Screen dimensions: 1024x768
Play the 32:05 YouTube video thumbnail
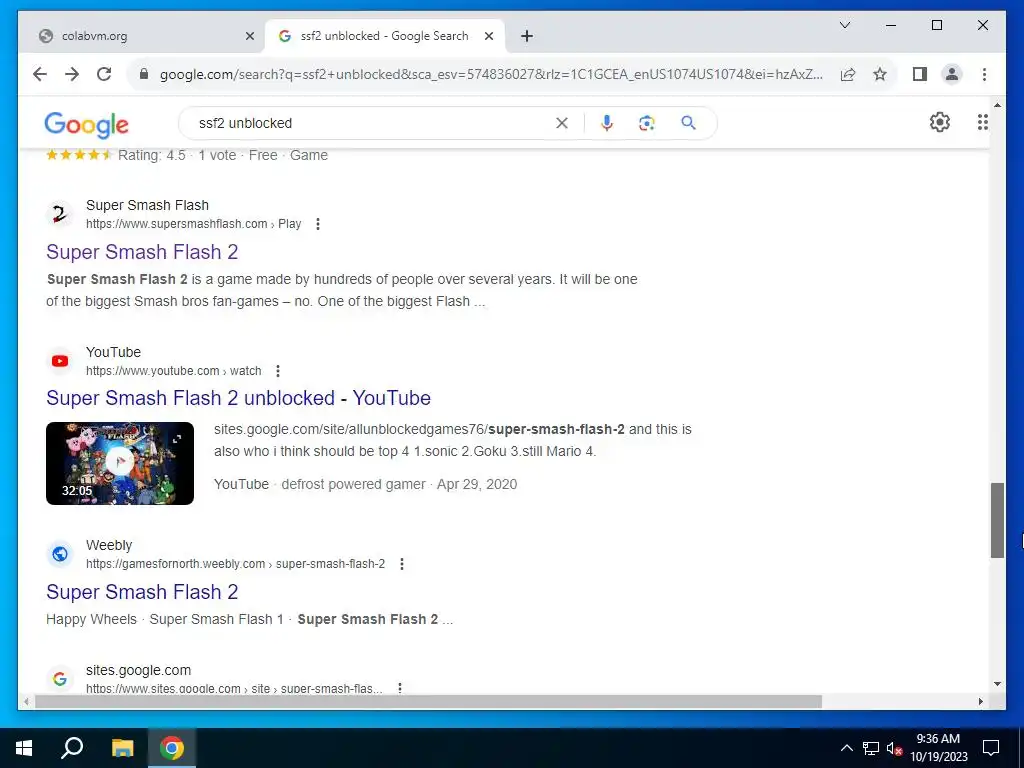120,463
